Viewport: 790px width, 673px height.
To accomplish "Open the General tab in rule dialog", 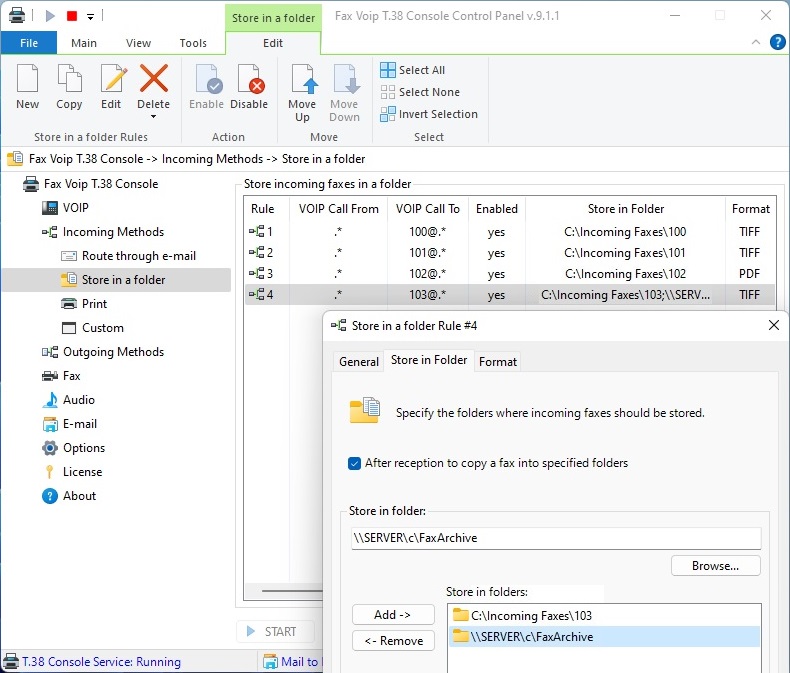I will point(359,362).
